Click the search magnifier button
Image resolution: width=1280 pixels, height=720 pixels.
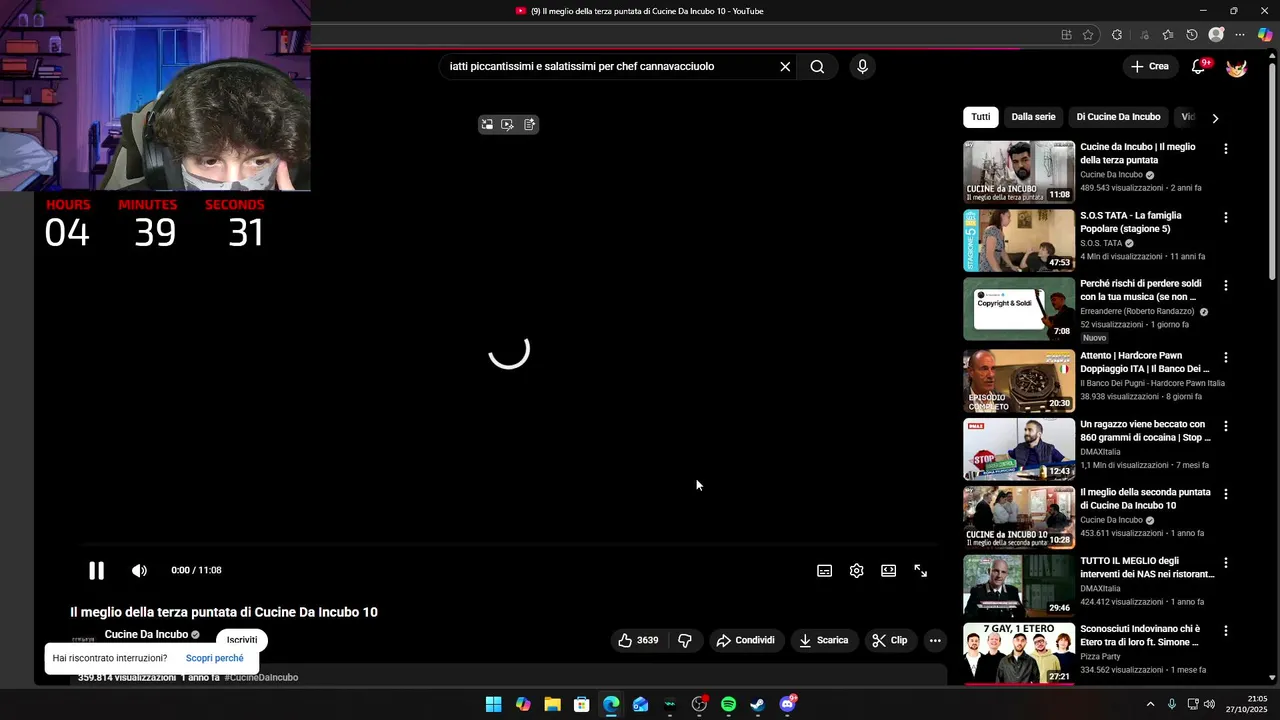click(x=817, y=67)
